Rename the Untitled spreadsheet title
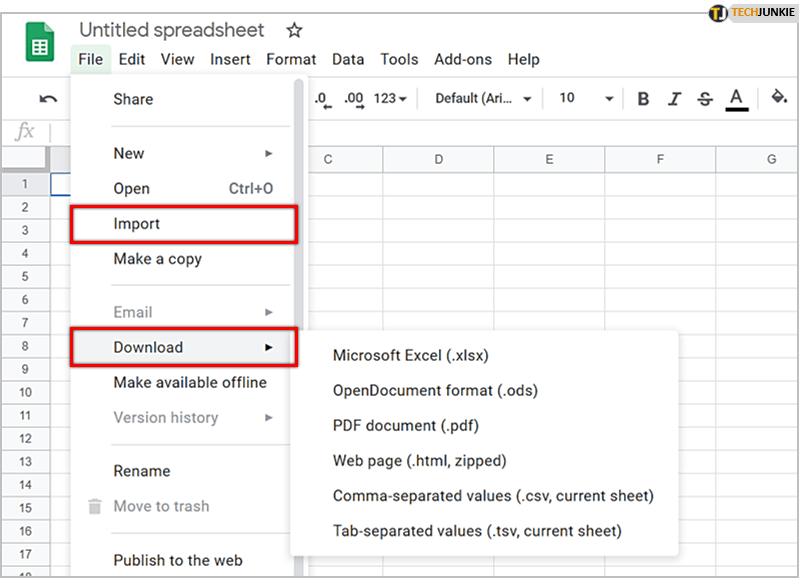 172,30
